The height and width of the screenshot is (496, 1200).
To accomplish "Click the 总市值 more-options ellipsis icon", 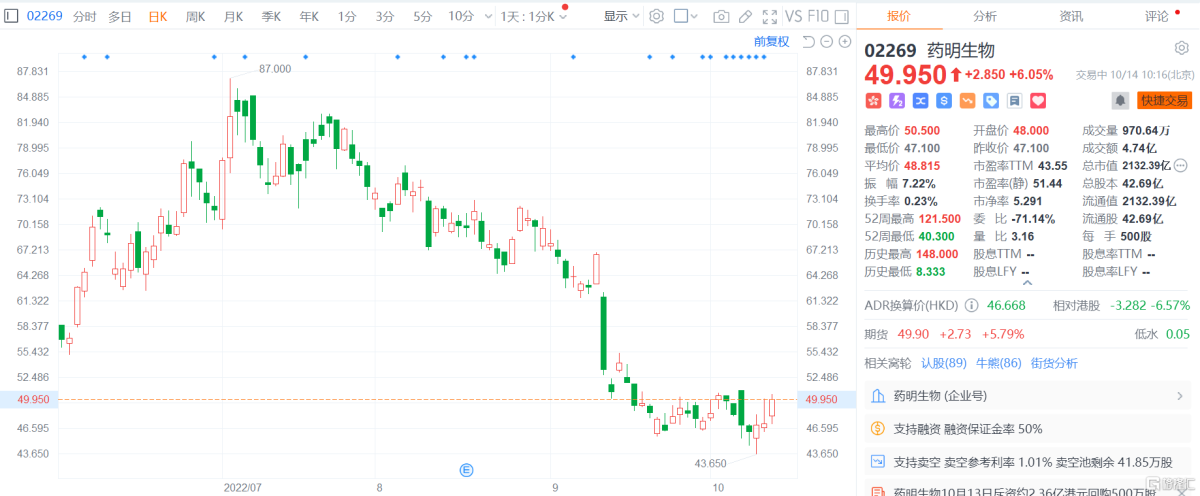I will coord(1181,165).
